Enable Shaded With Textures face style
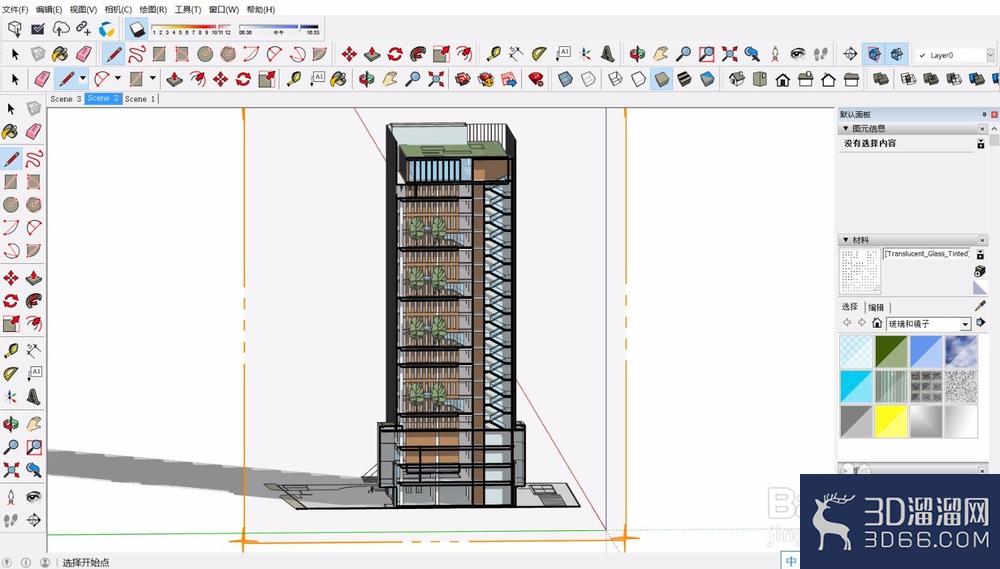The height and width of the screenshot is (569, 1000). tap(684, 80)
